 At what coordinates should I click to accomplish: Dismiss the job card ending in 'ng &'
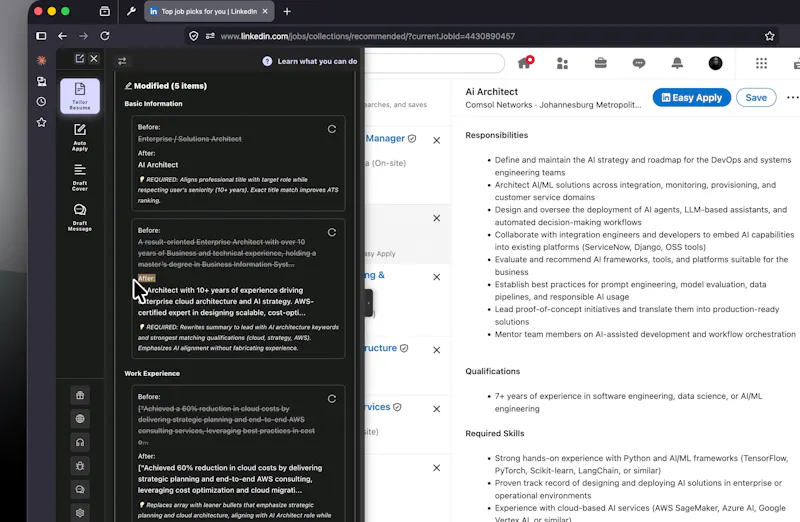pyautogui.click(x=437, y=277)
